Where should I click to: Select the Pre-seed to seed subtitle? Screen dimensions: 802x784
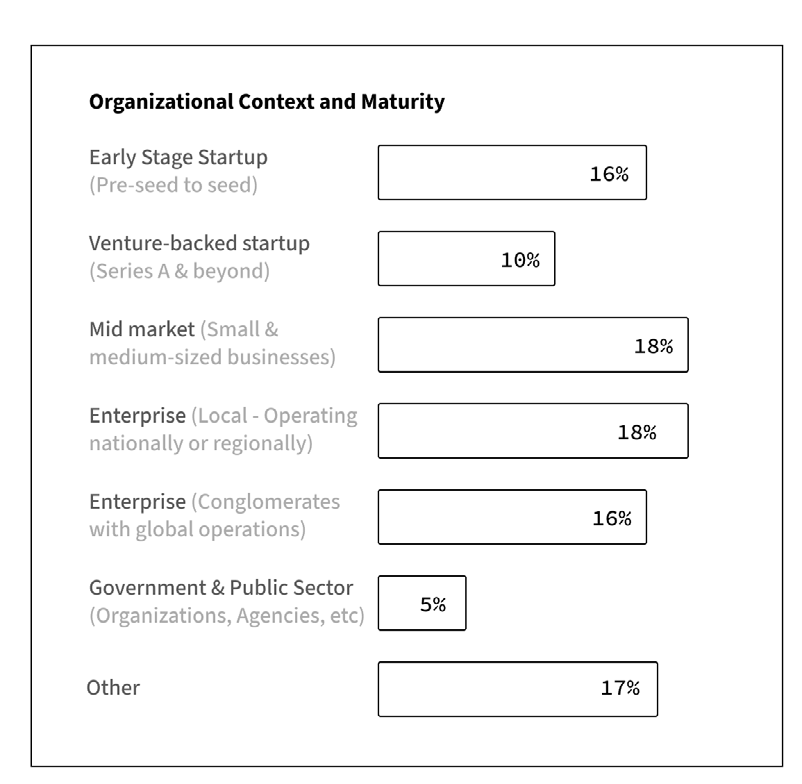click(173, 185)
